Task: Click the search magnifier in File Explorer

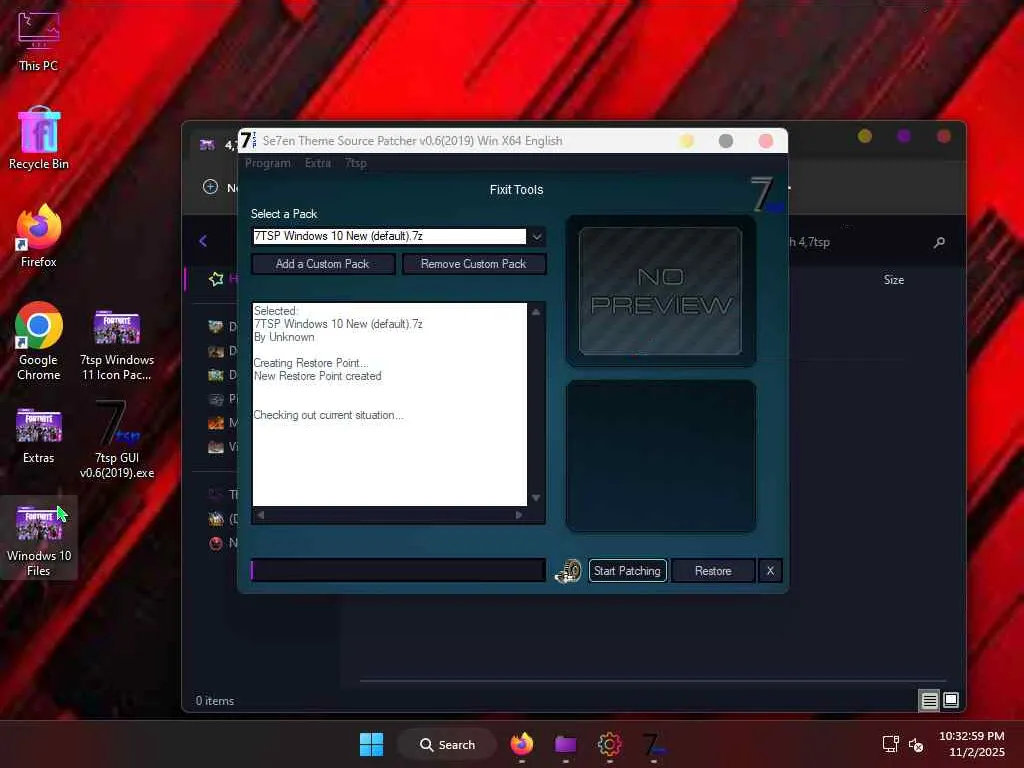Action: [x=939, y=242]
